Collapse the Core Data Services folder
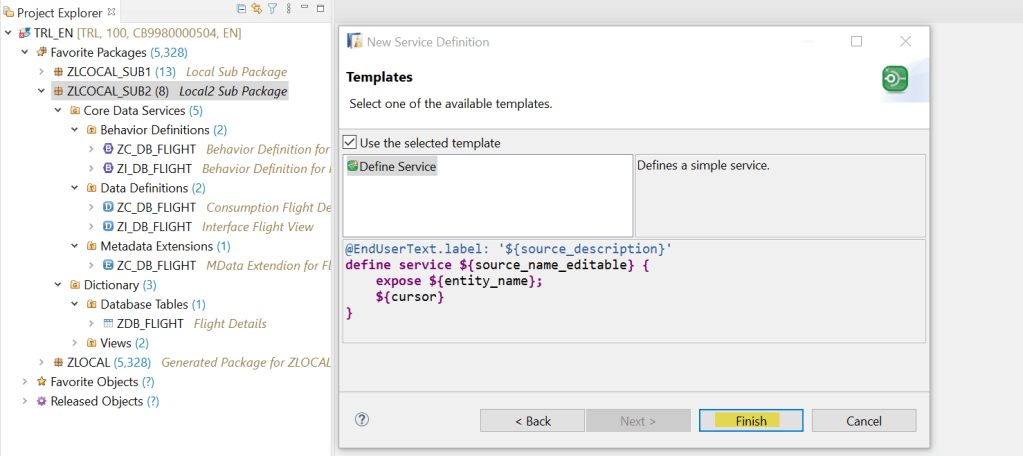Screen dimensions: 1023x456 58,111
